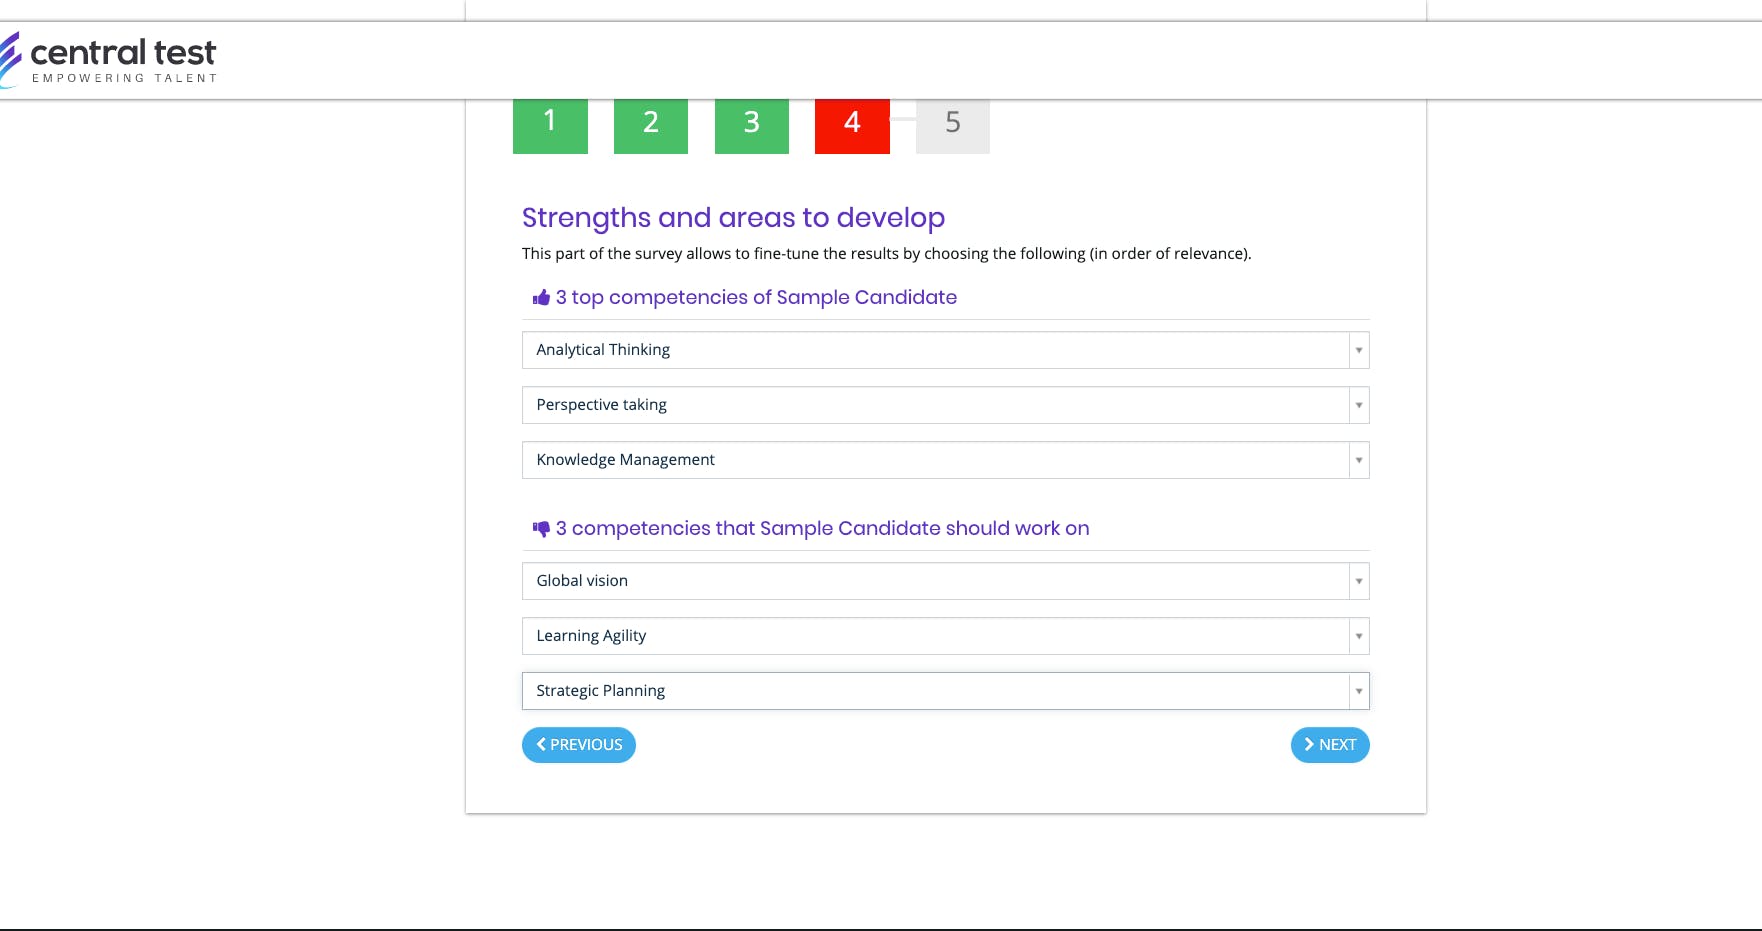
Task: Click the arrow on the Strategic Planning field
Action: click(x=1359, y=691)
